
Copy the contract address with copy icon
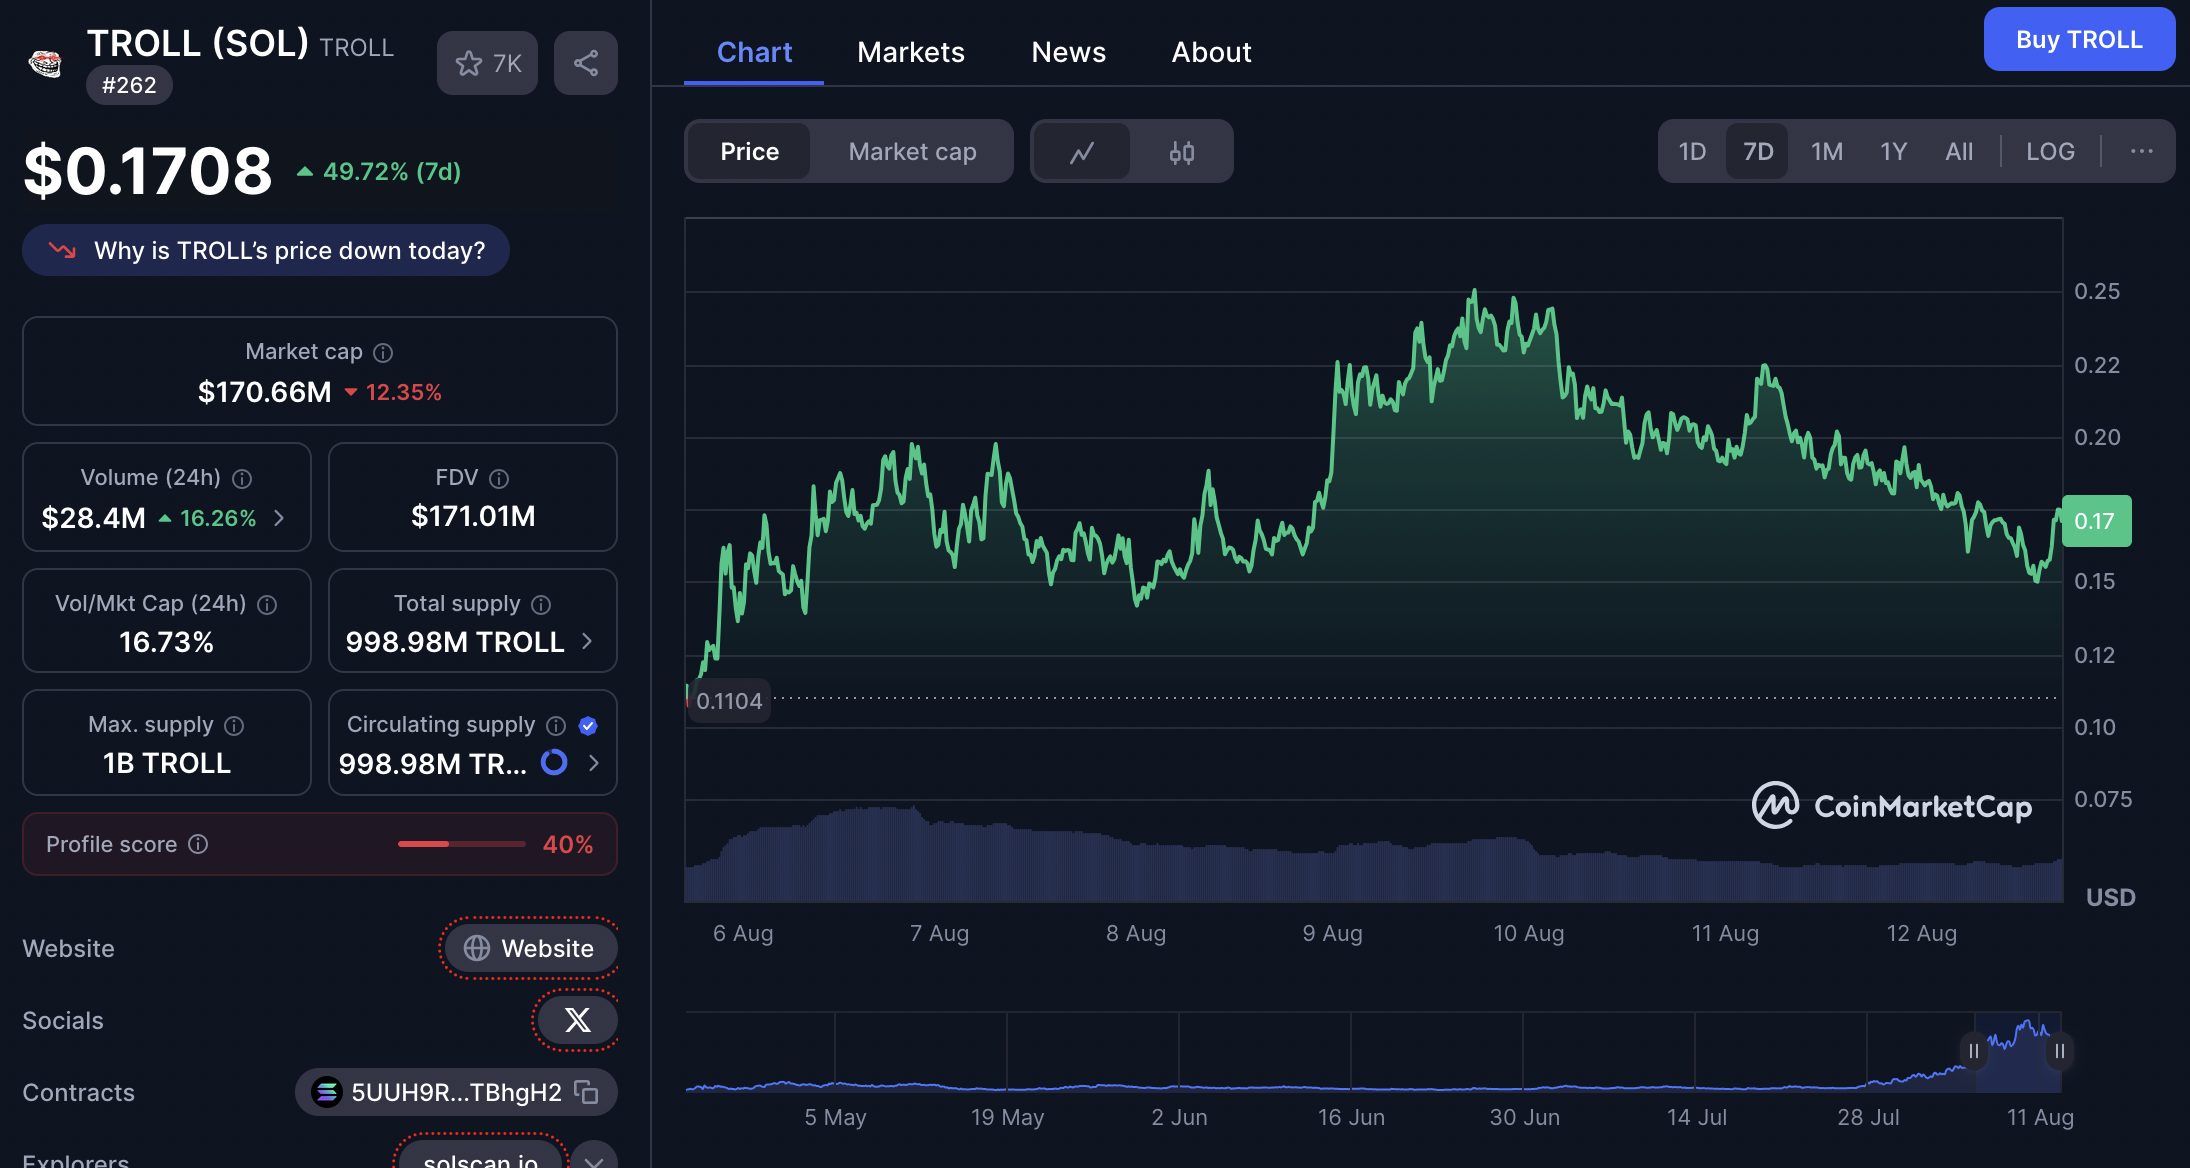pyautogui.click(x=586, y=1092)
